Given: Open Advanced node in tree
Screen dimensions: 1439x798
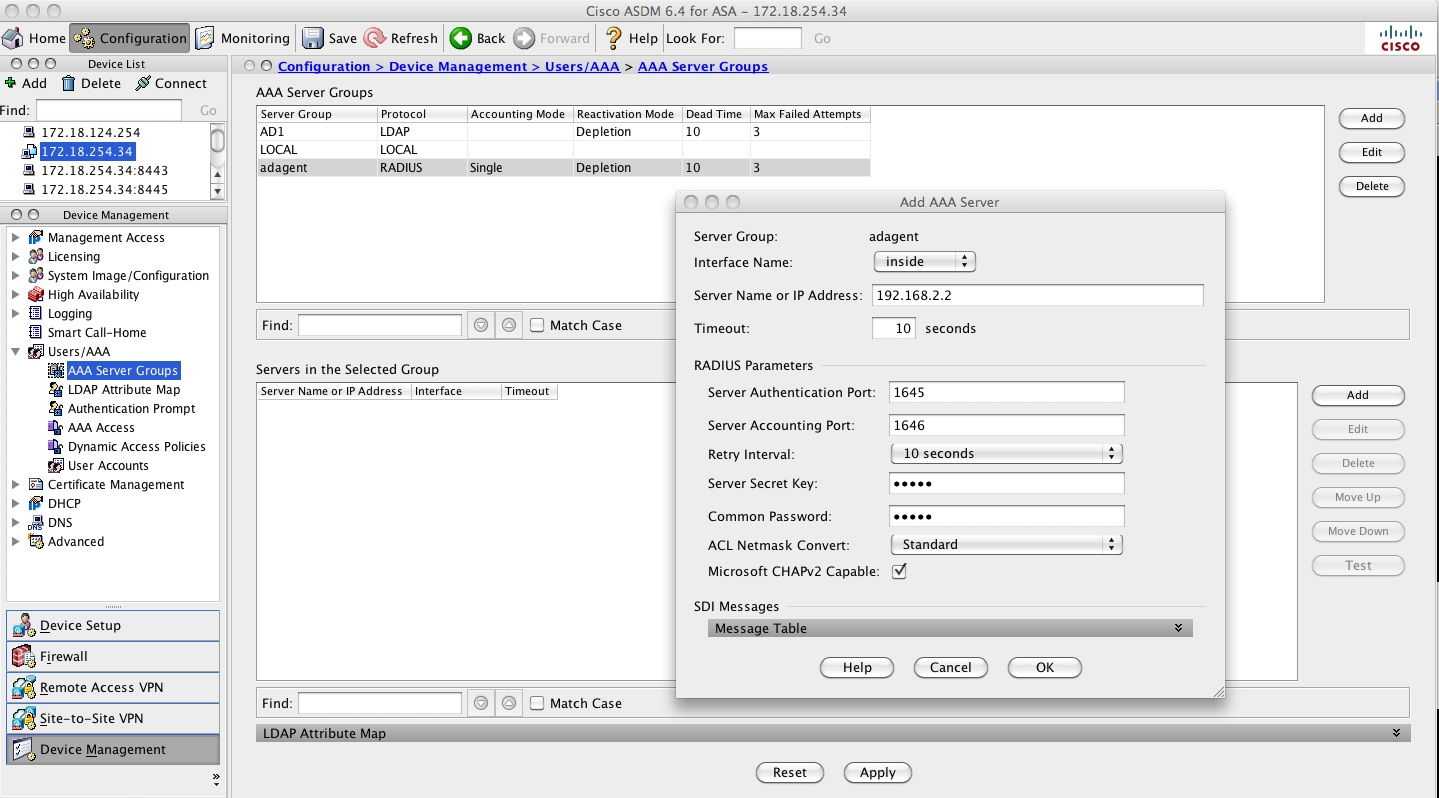Looking at the screenshot, I should pos(76,541).
